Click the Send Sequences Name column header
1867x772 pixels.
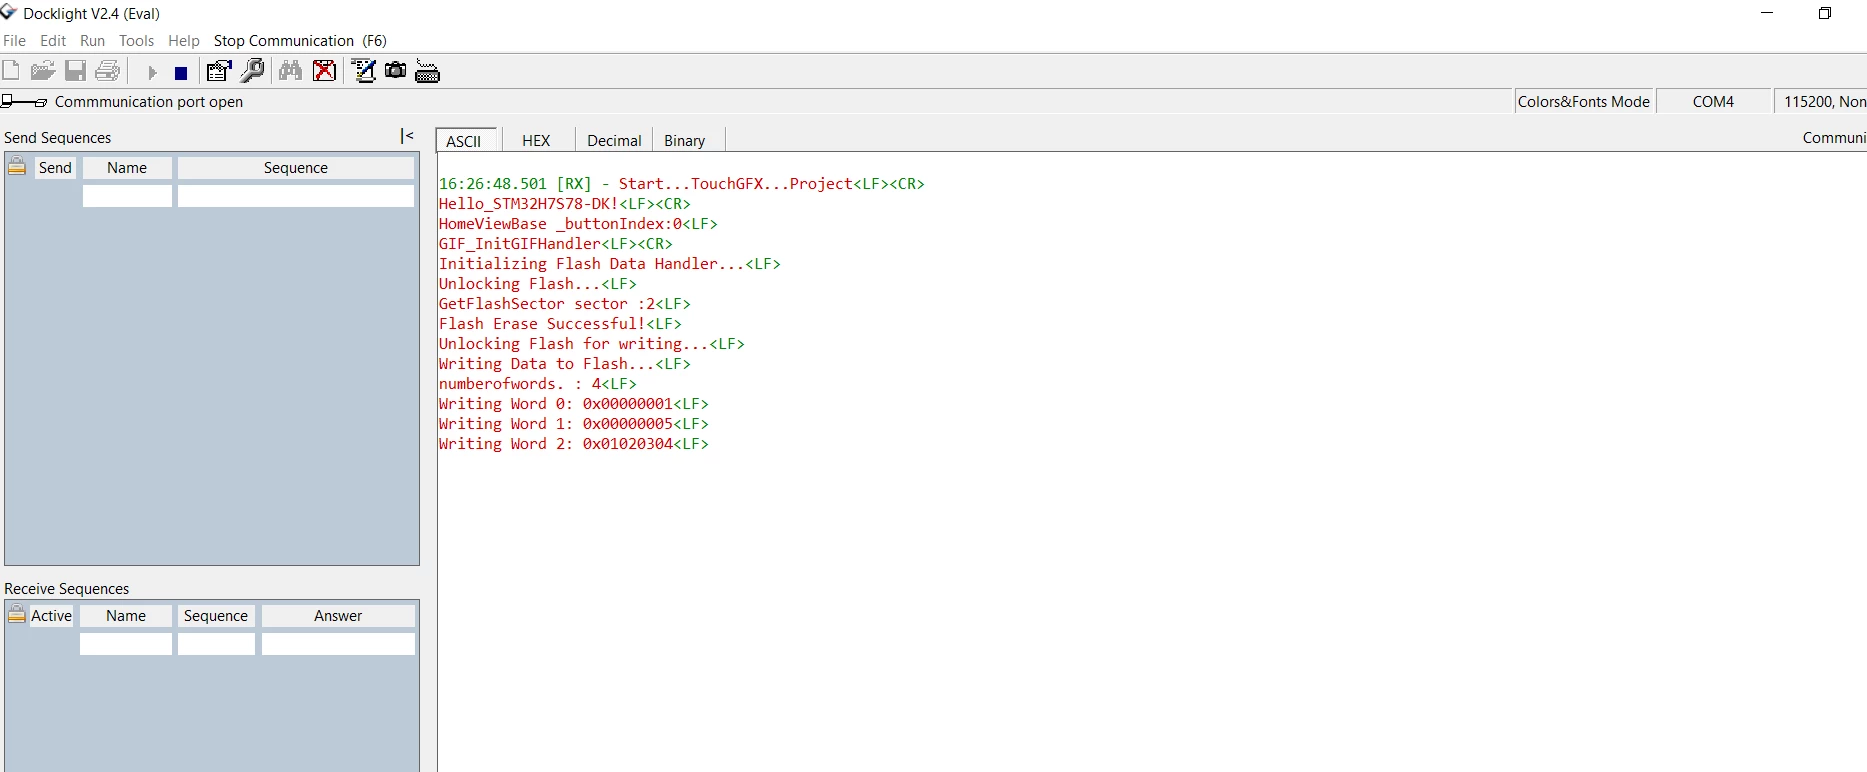[127, 168]
